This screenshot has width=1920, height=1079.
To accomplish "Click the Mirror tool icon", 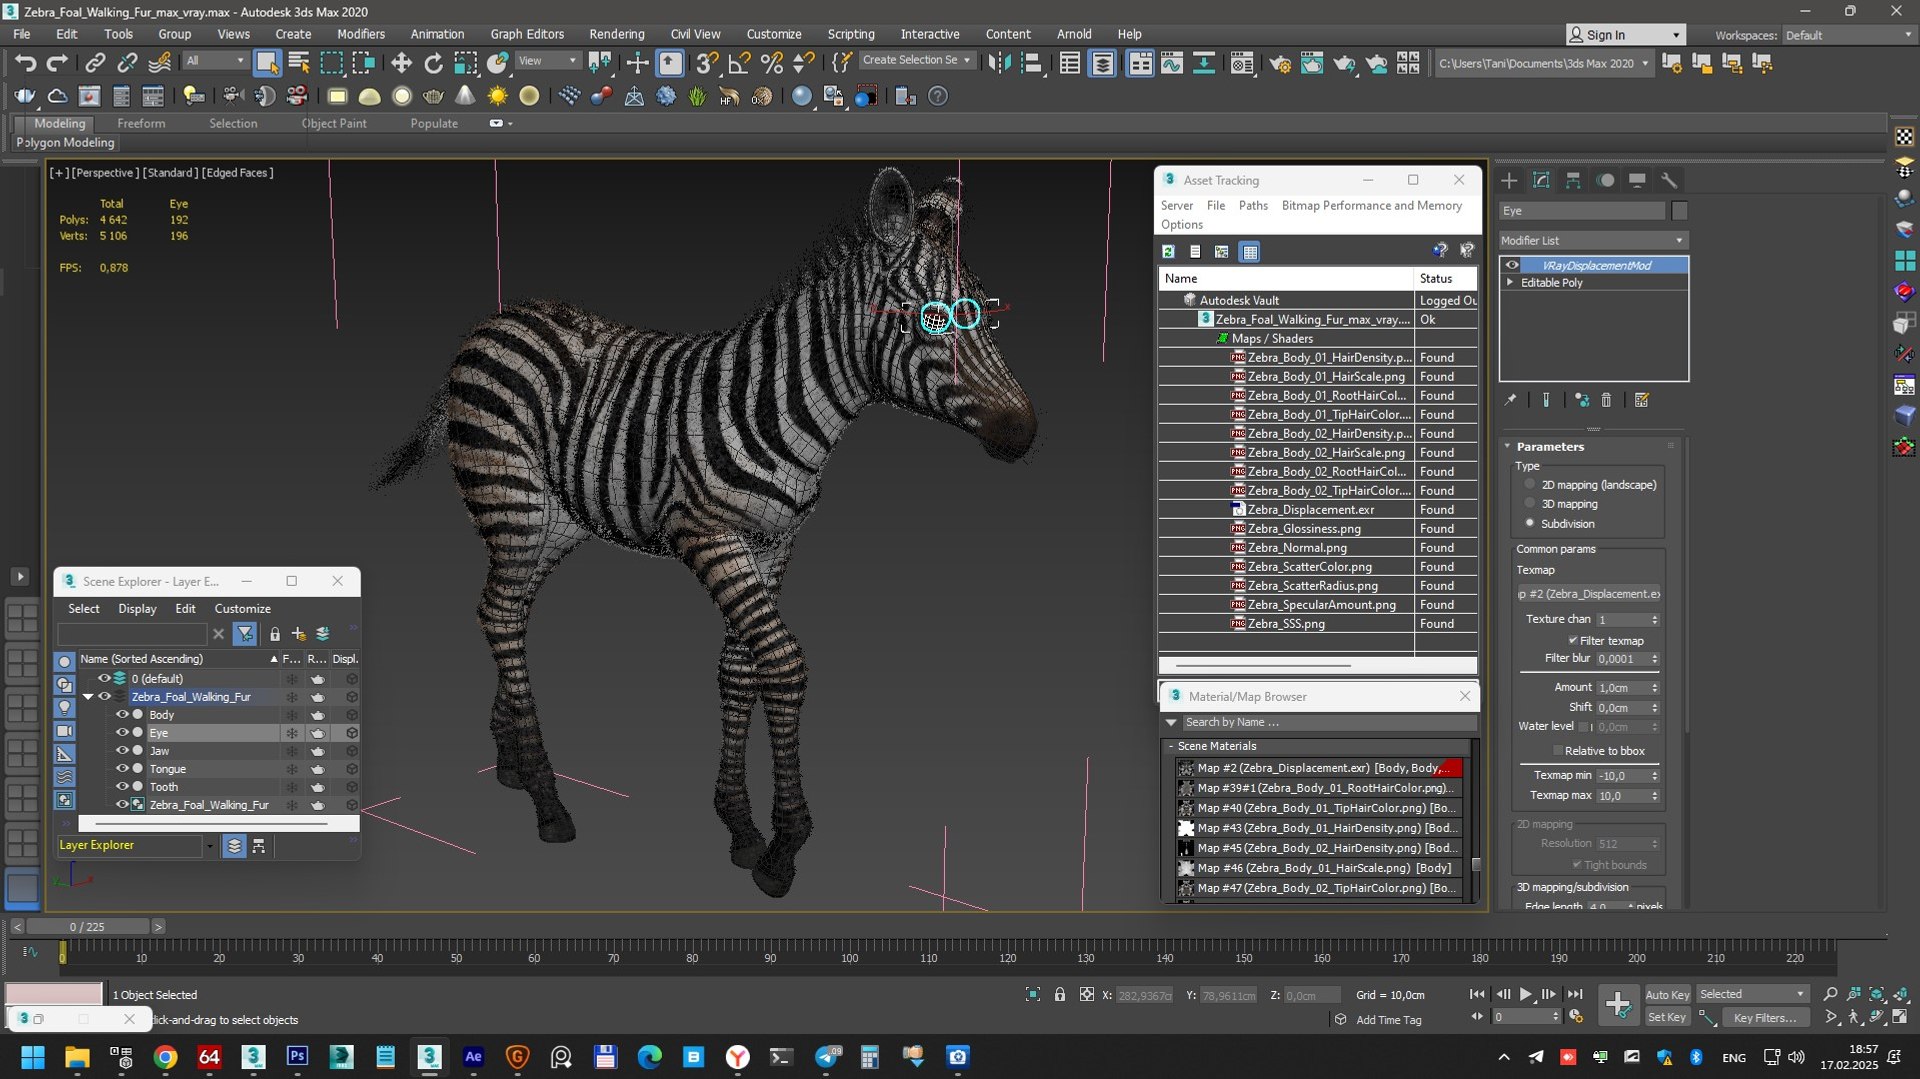I will tap(999, 63).
